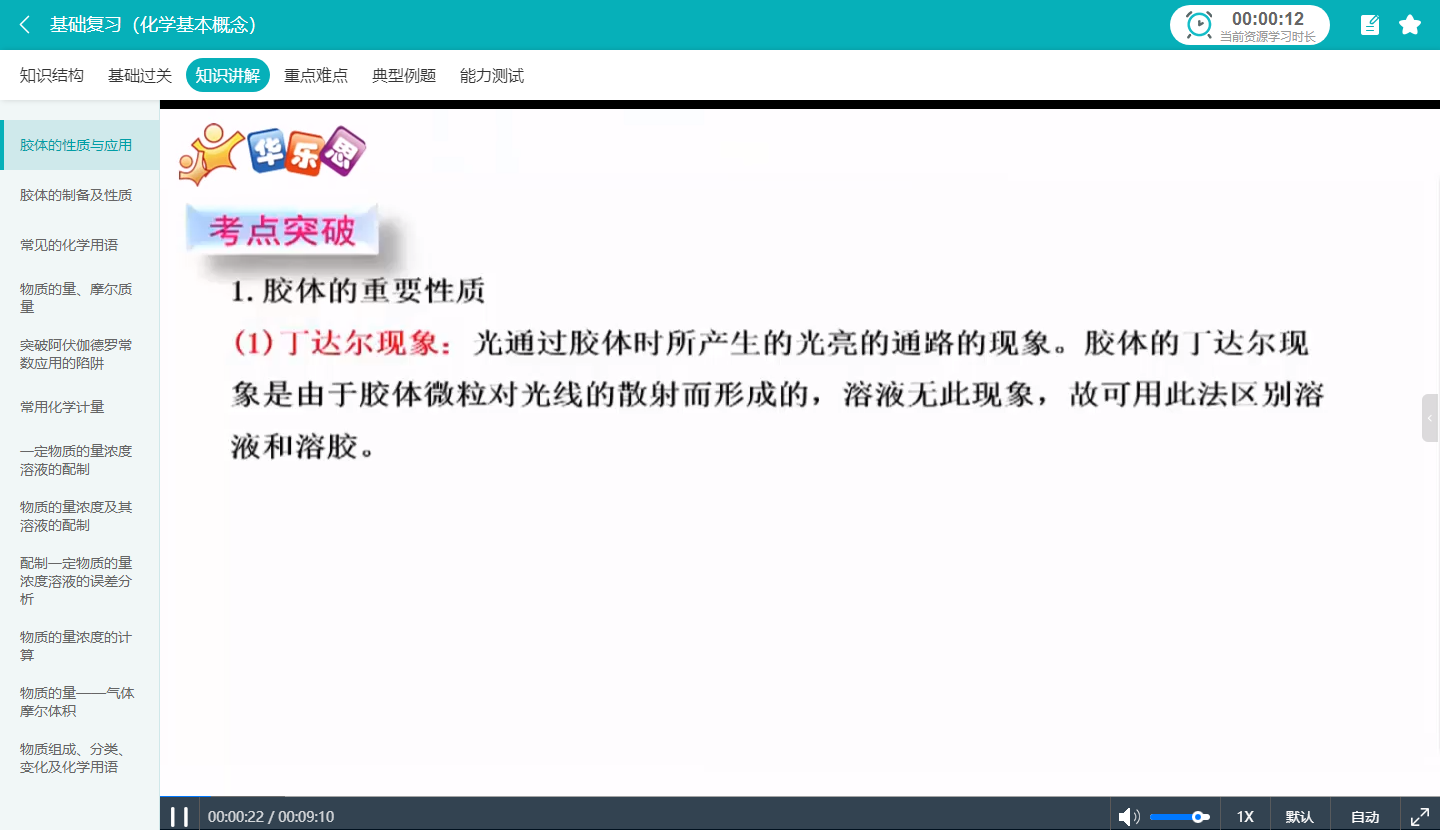Viewport: 1440px width, 830px height.
Task: Open the 典型例题 tab
Action: pos(404,75)
